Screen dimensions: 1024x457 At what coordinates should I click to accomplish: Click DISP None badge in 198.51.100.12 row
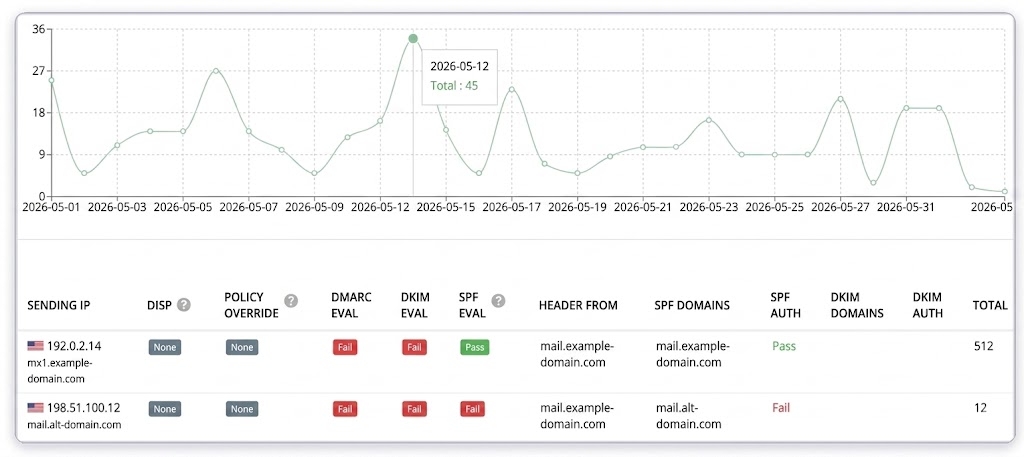165,409
